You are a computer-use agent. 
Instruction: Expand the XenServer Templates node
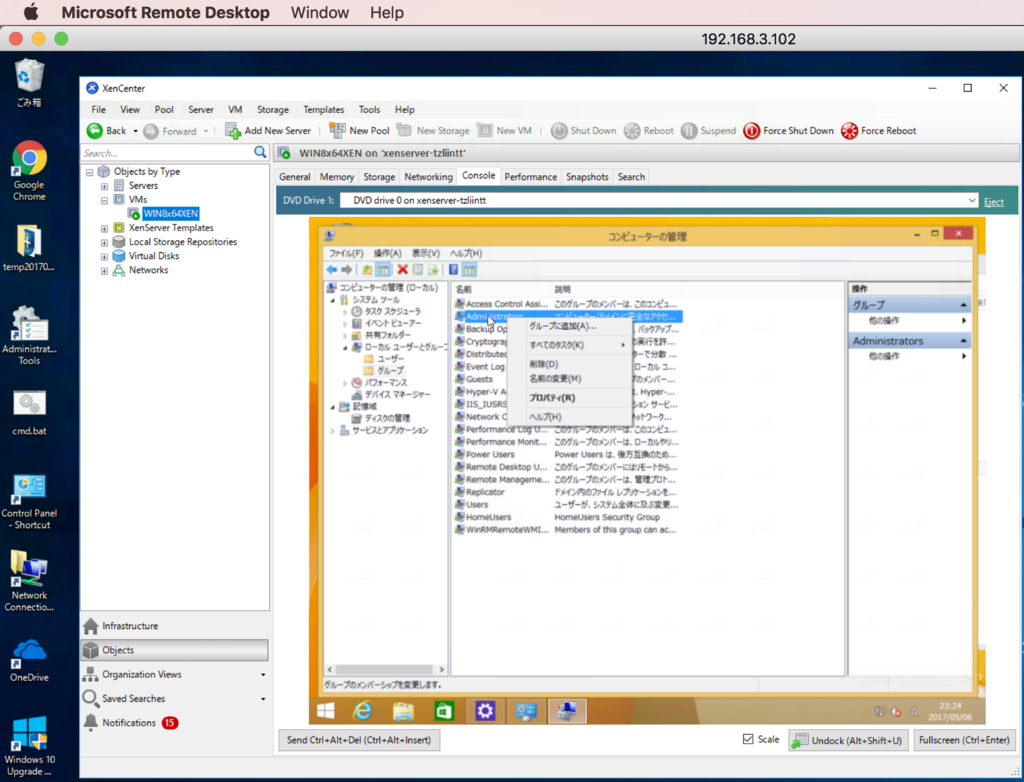(x=104, y=229)
